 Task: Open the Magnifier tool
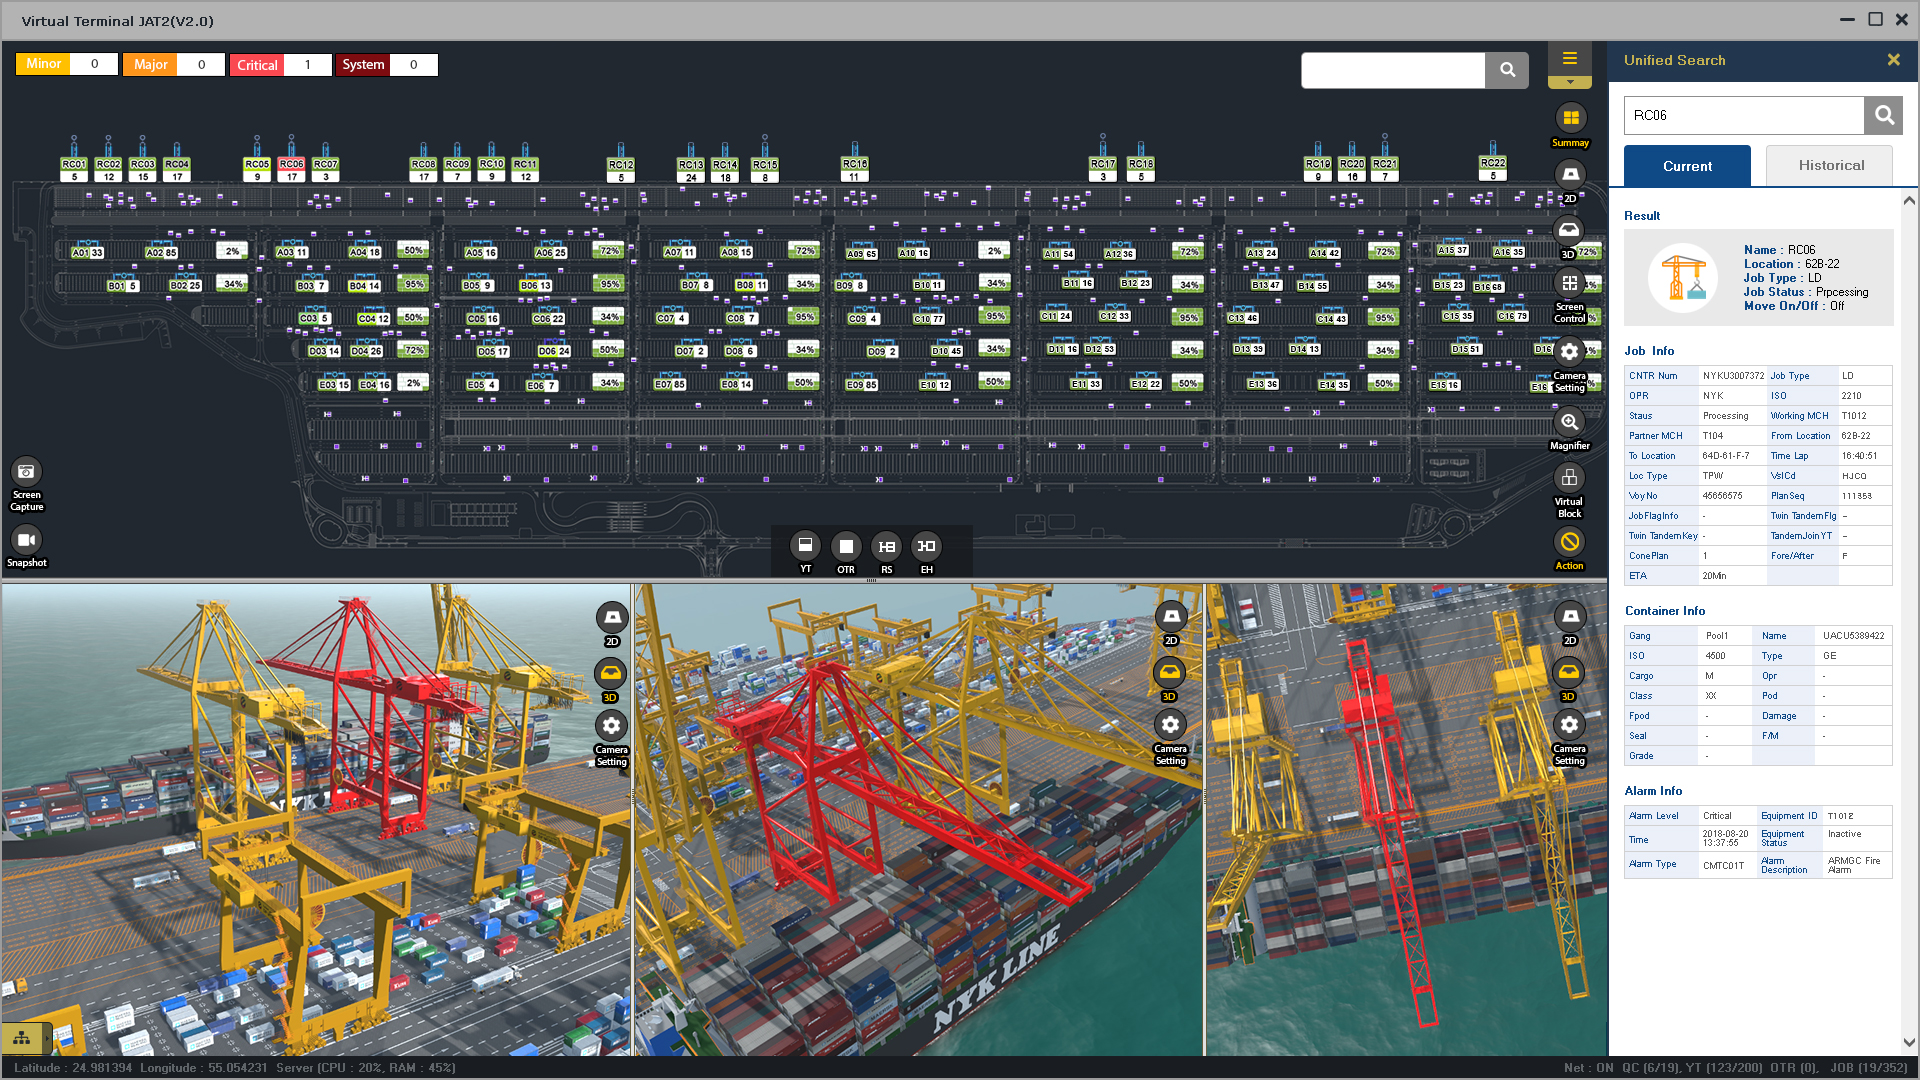[1569, 423]
